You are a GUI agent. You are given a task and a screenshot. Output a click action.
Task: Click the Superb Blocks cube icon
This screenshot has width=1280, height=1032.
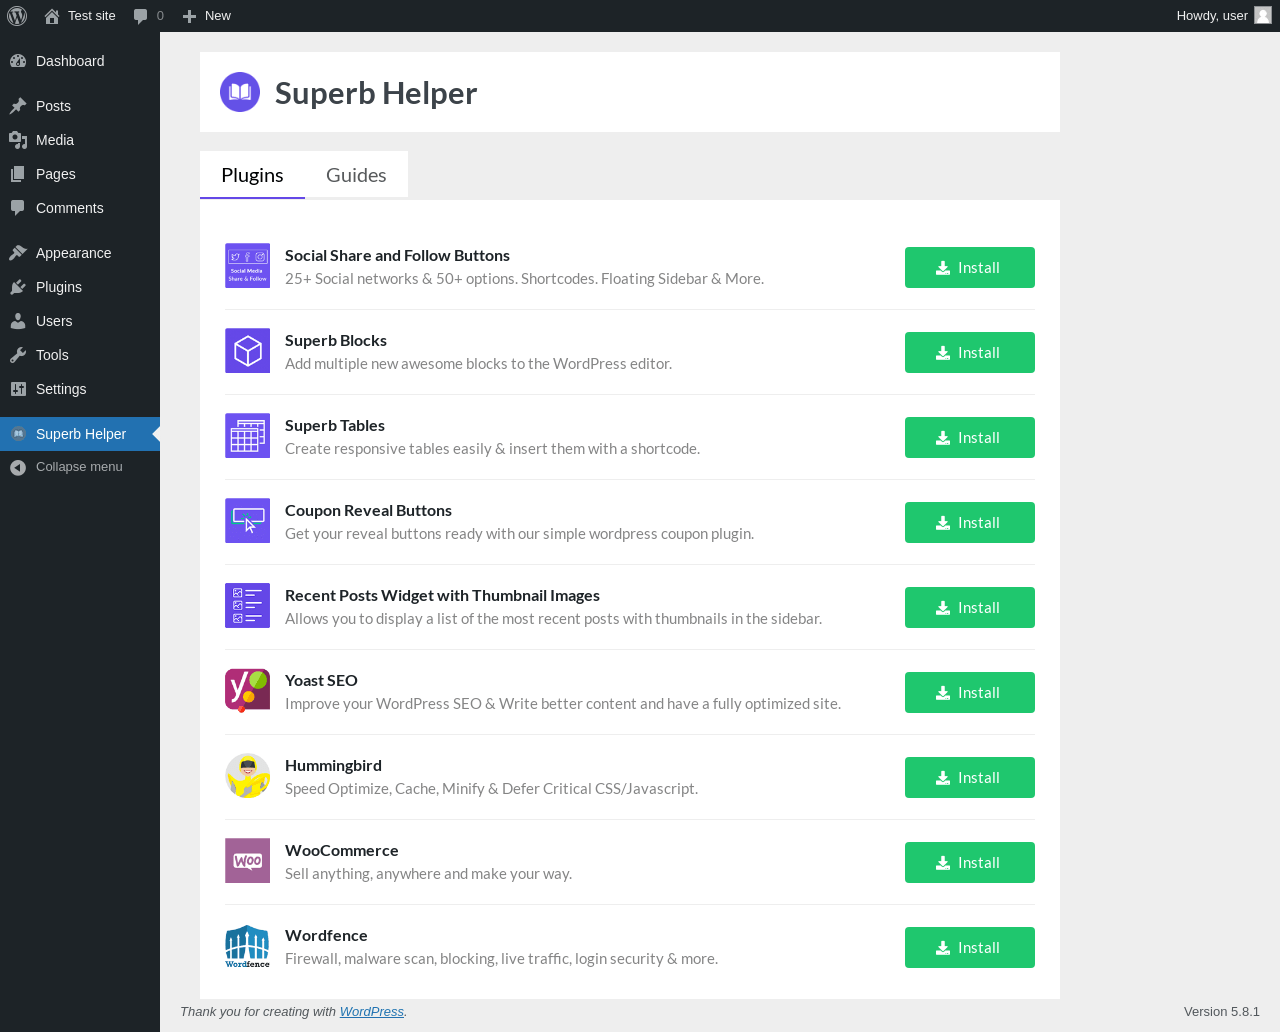coord(247,351)
